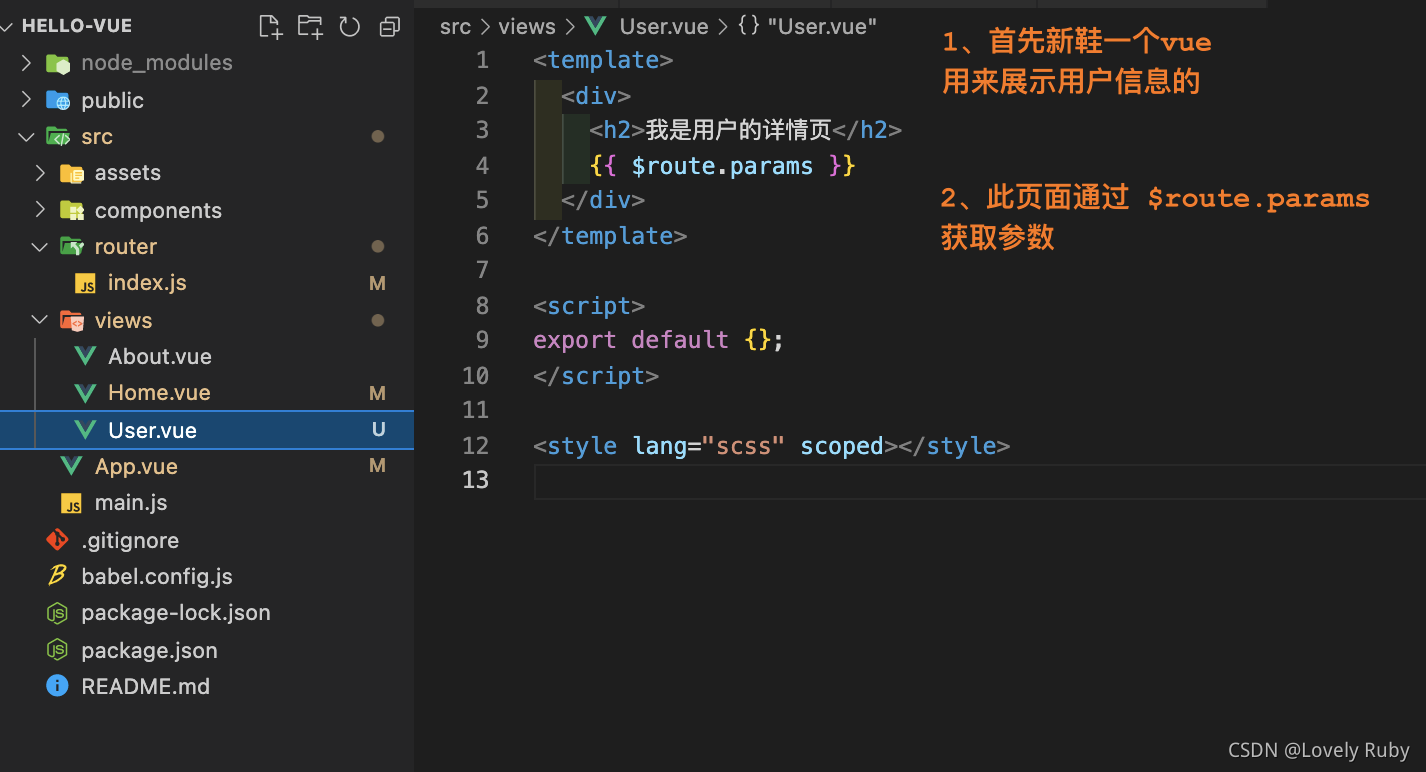
Task: Open README.md file
Action: pyautogui.click(x=146, y=686)
